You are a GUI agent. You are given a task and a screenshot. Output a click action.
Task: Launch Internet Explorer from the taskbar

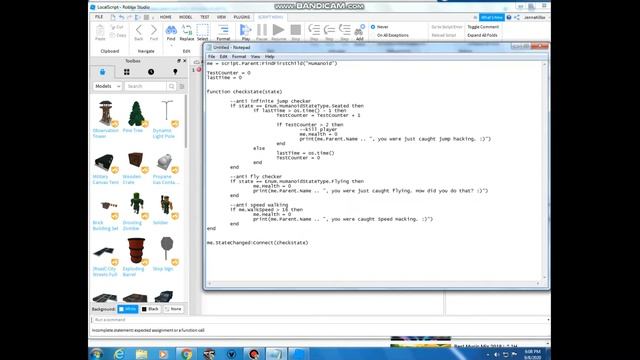(x=119, y=354)
